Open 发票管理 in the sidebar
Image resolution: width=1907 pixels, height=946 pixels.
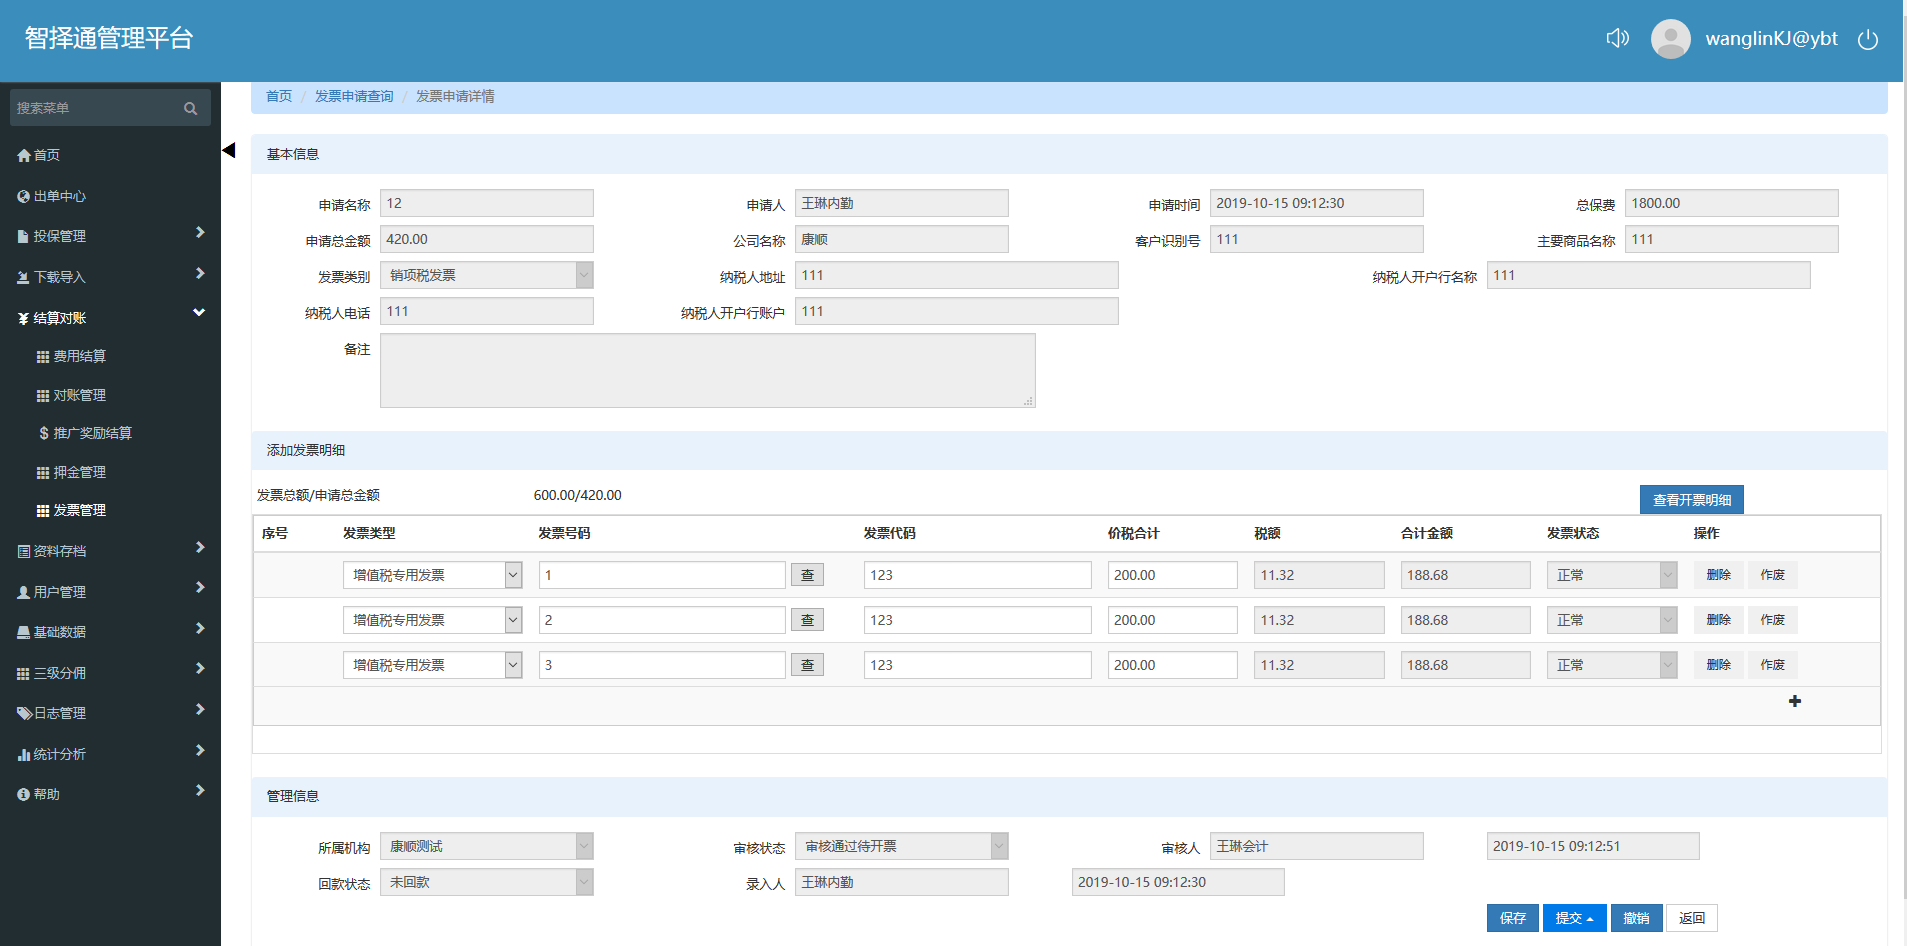click(79, 510)
